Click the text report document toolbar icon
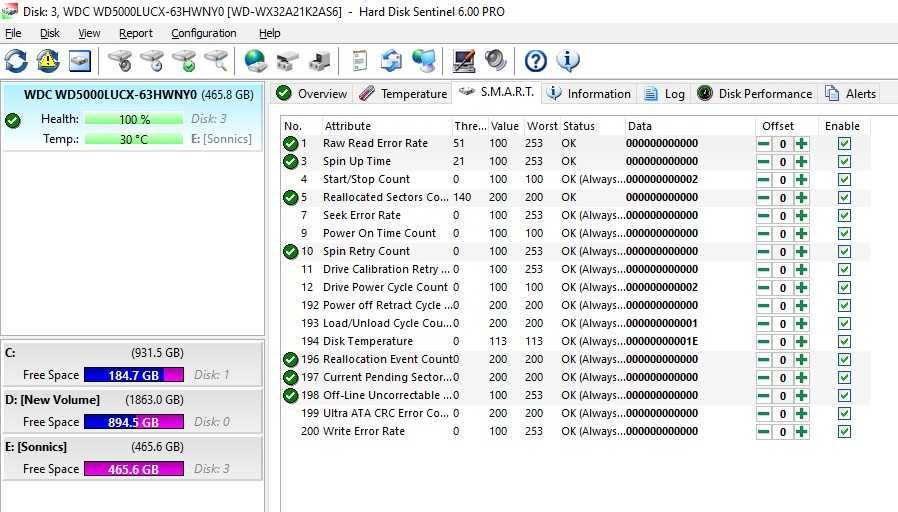 360,61
